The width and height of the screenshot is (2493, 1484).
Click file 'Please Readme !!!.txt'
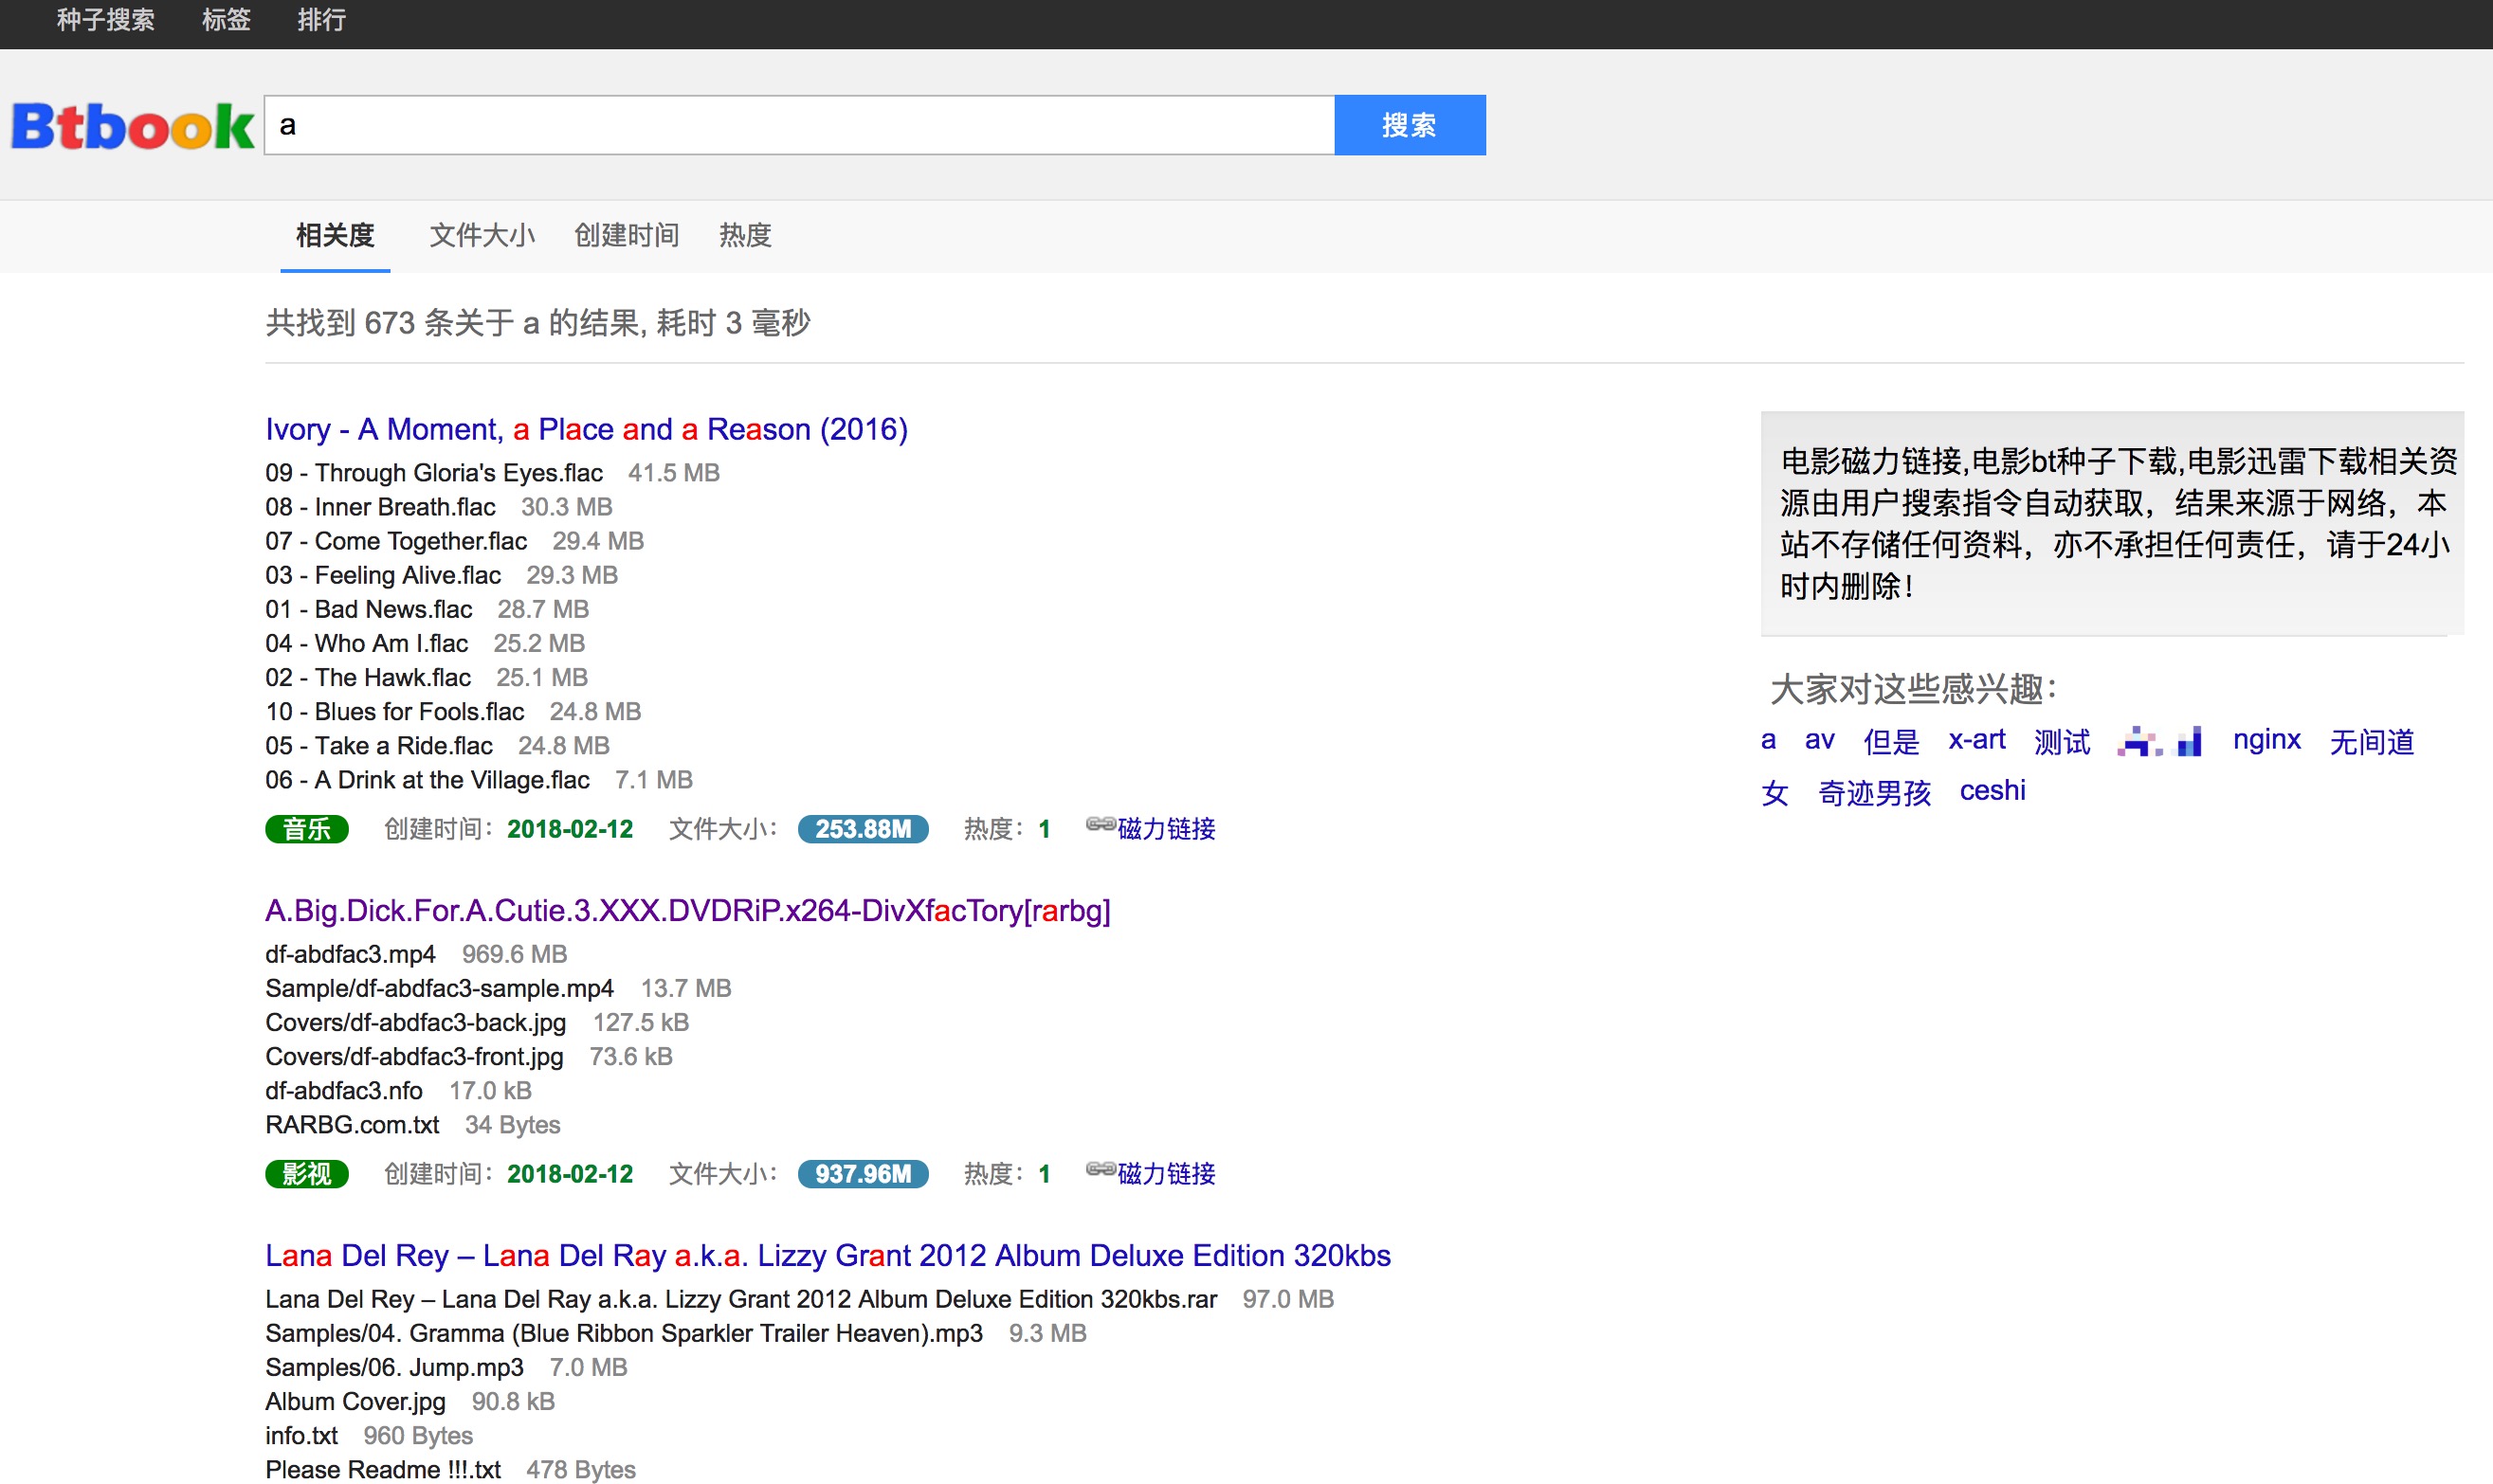coord(383,1469)
